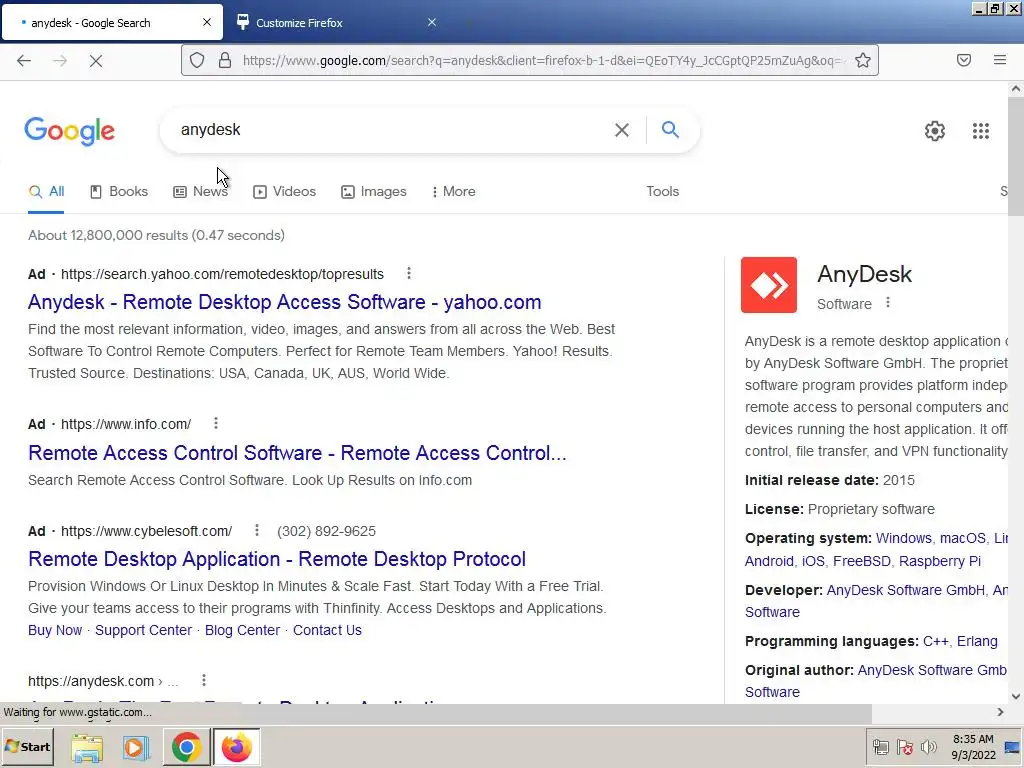Viewport: 1024px width, 768px height.
Task: Click the scrollbar up arrow
Action: tap(1016, 89)
